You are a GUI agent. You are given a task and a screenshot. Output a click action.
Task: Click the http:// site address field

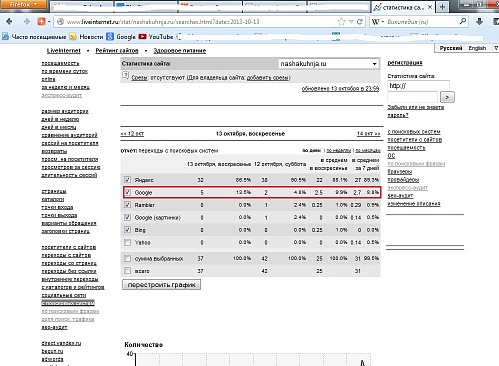coord(418,86)
